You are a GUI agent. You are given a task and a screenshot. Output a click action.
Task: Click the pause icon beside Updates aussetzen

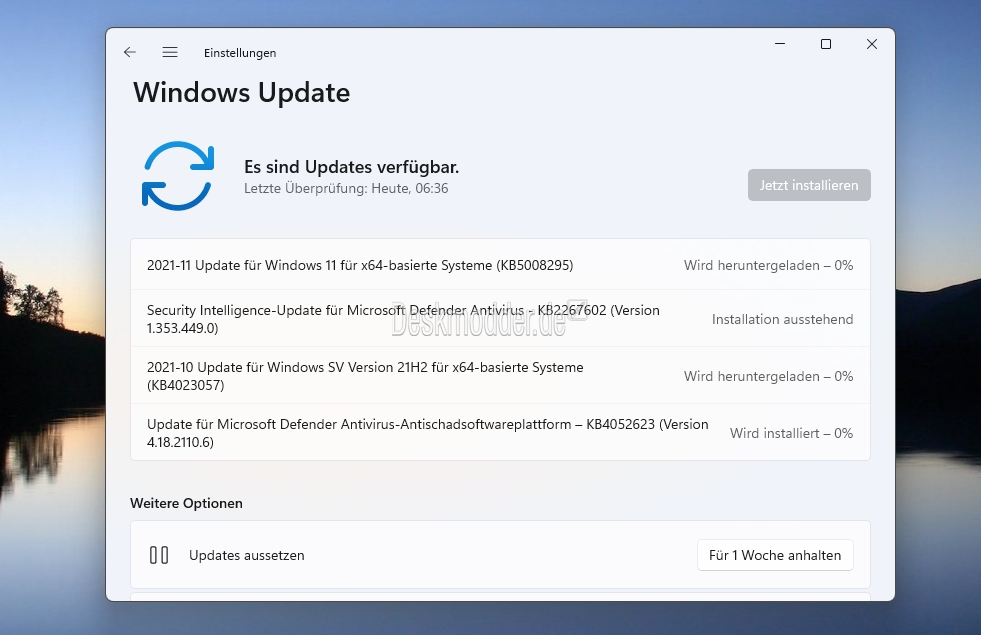click(159, 555)
